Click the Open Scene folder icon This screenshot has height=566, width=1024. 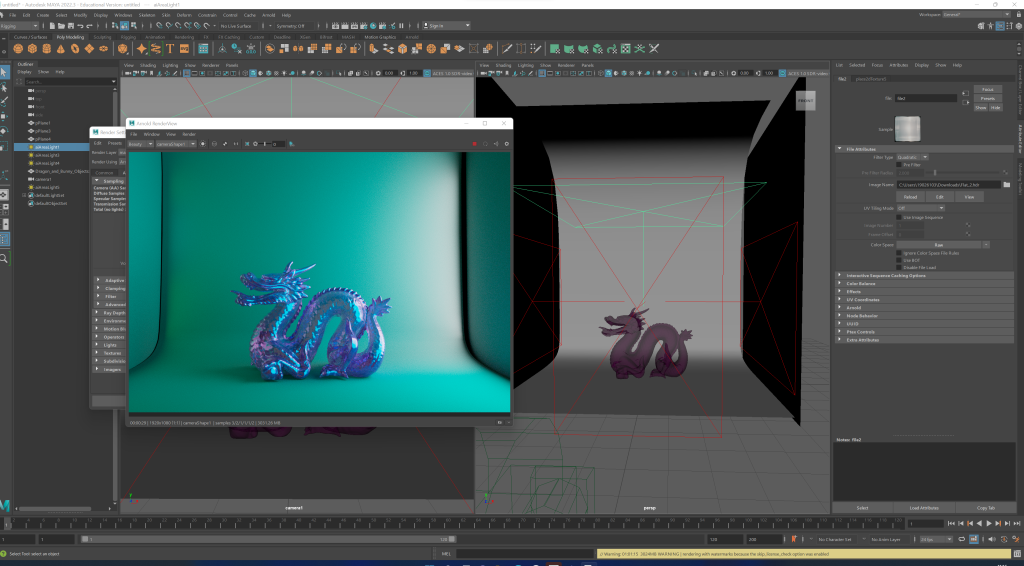[x=61, y=26]
